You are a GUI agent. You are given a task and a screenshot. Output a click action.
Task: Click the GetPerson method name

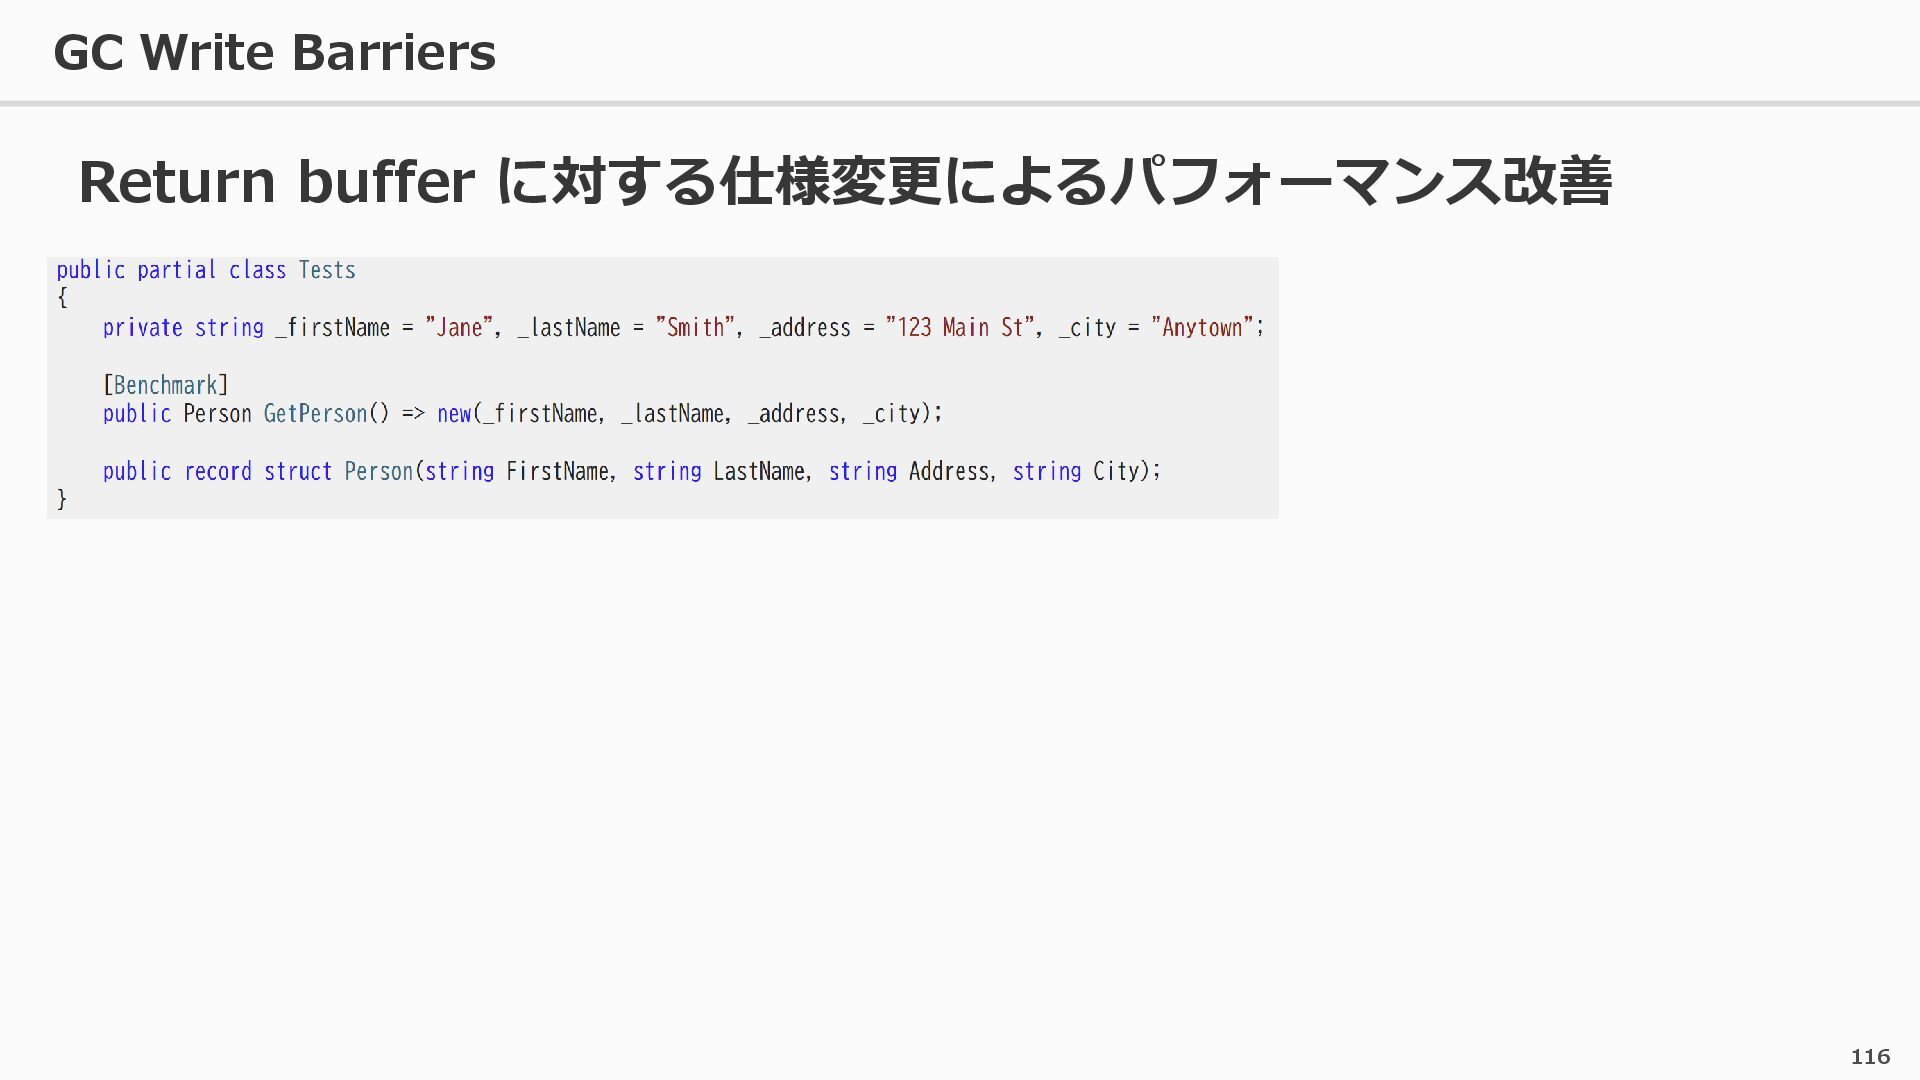click(x=315, y=414)
